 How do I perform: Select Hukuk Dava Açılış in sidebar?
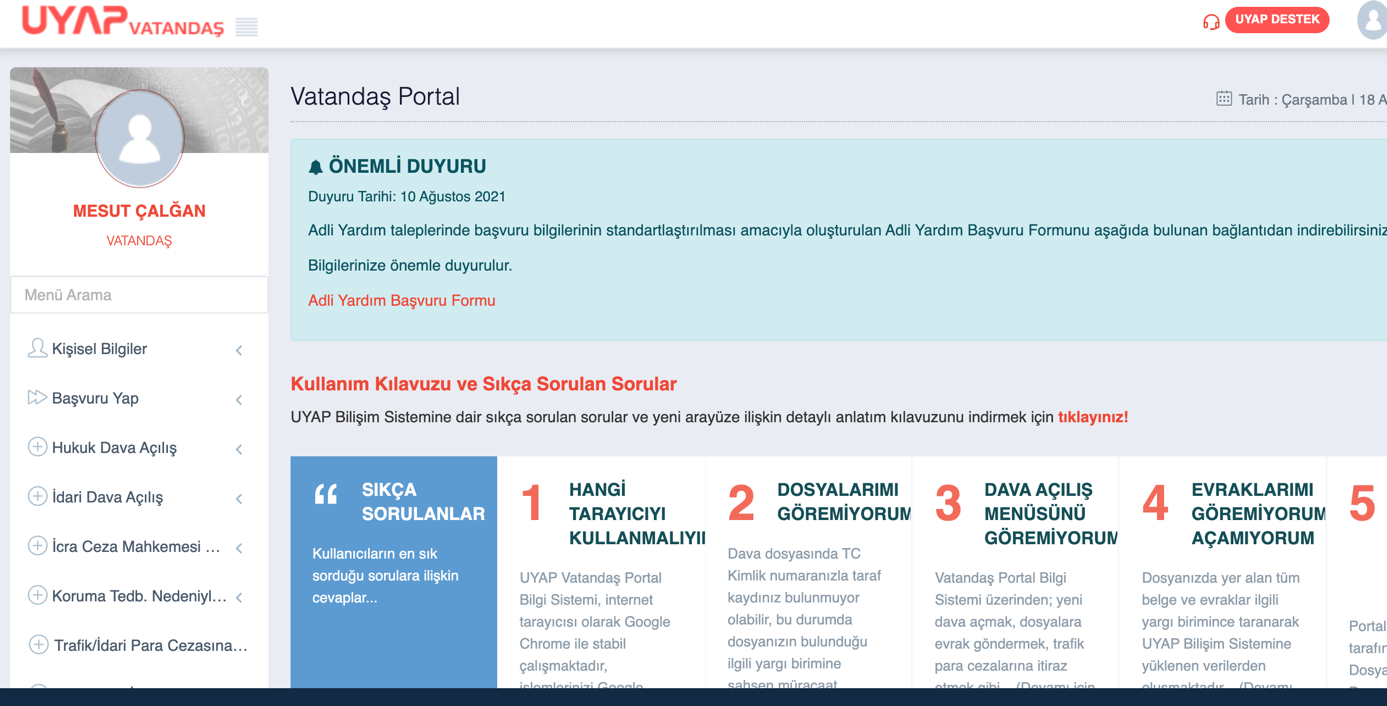pos(139,448)
